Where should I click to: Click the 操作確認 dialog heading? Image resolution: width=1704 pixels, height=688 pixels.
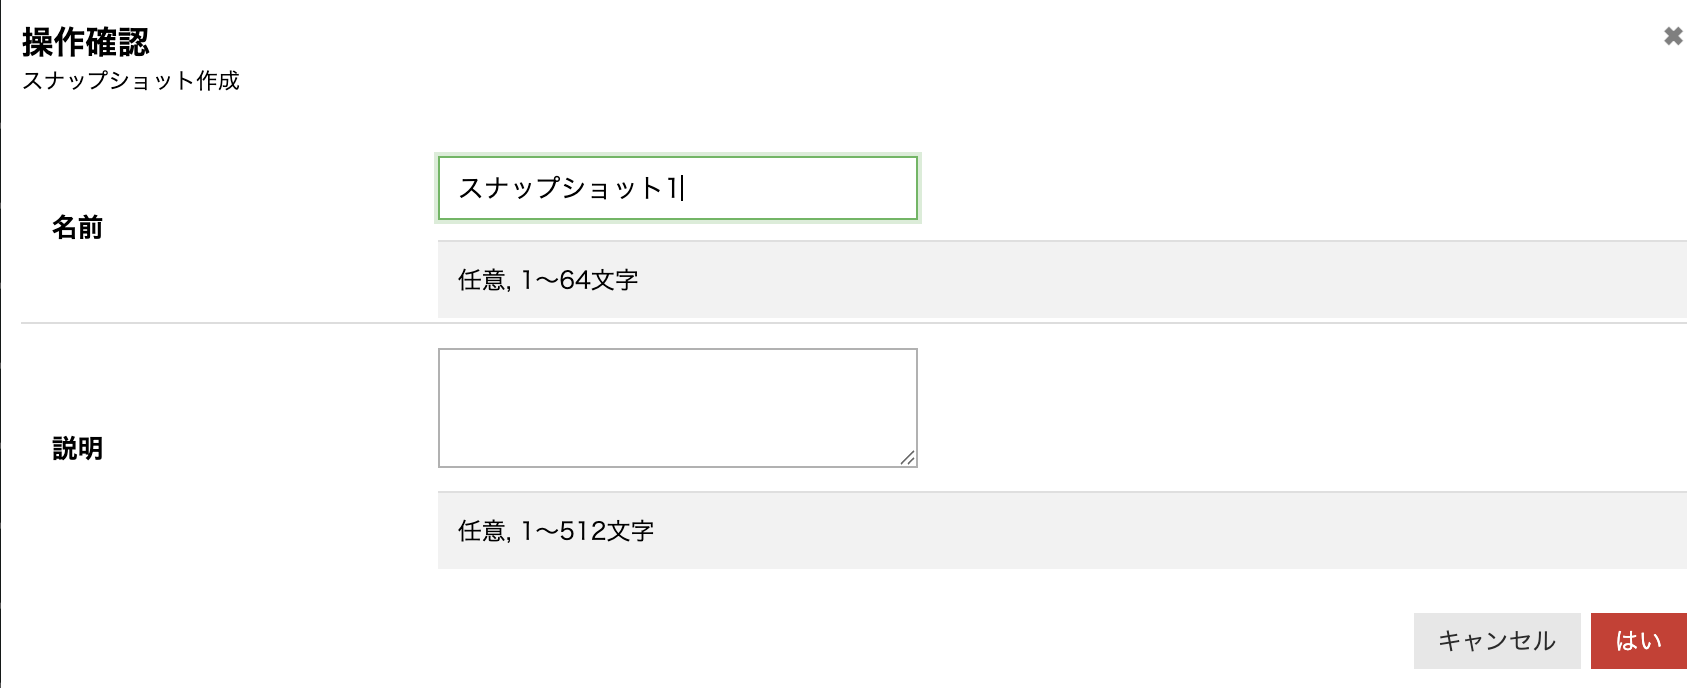click(86, 42)
